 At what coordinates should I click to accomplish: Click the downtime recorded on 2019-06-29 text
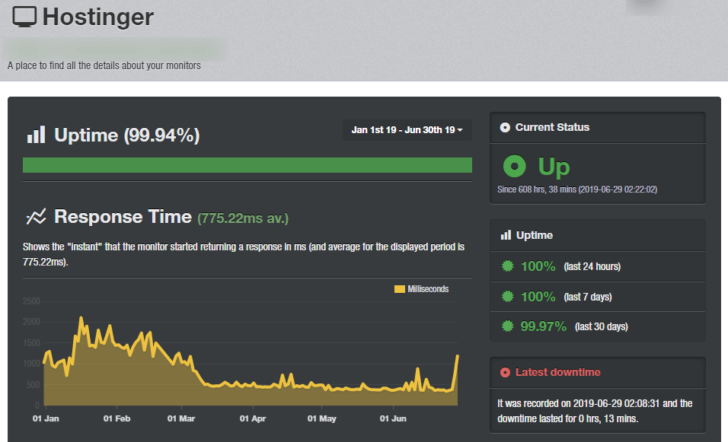[595, 411]
